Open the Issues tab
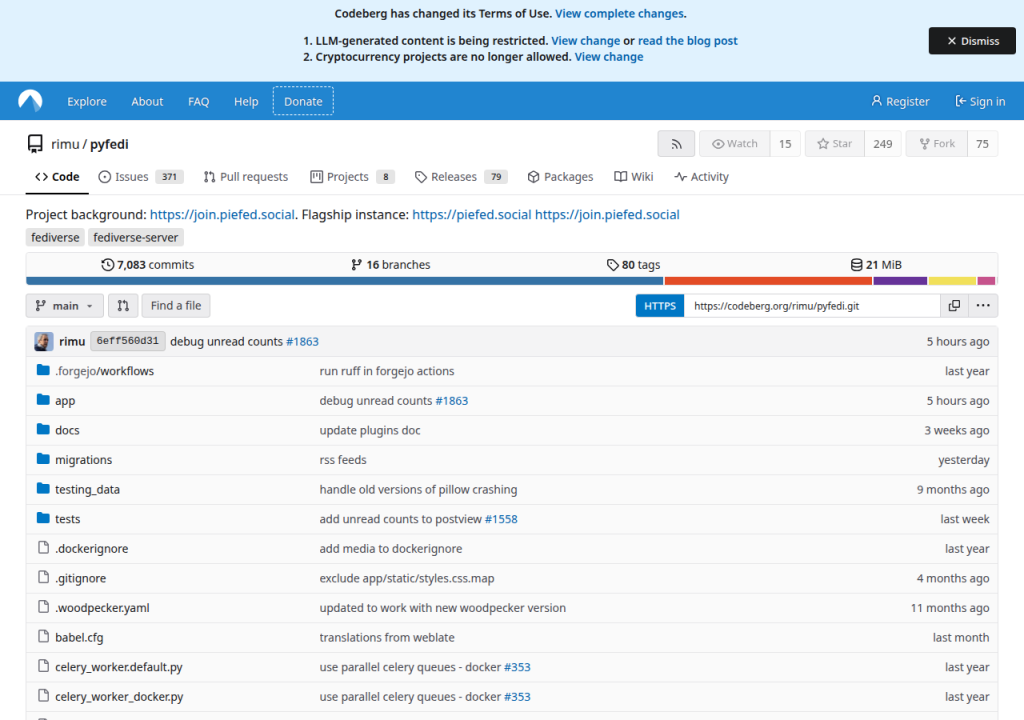 (140, 177)
